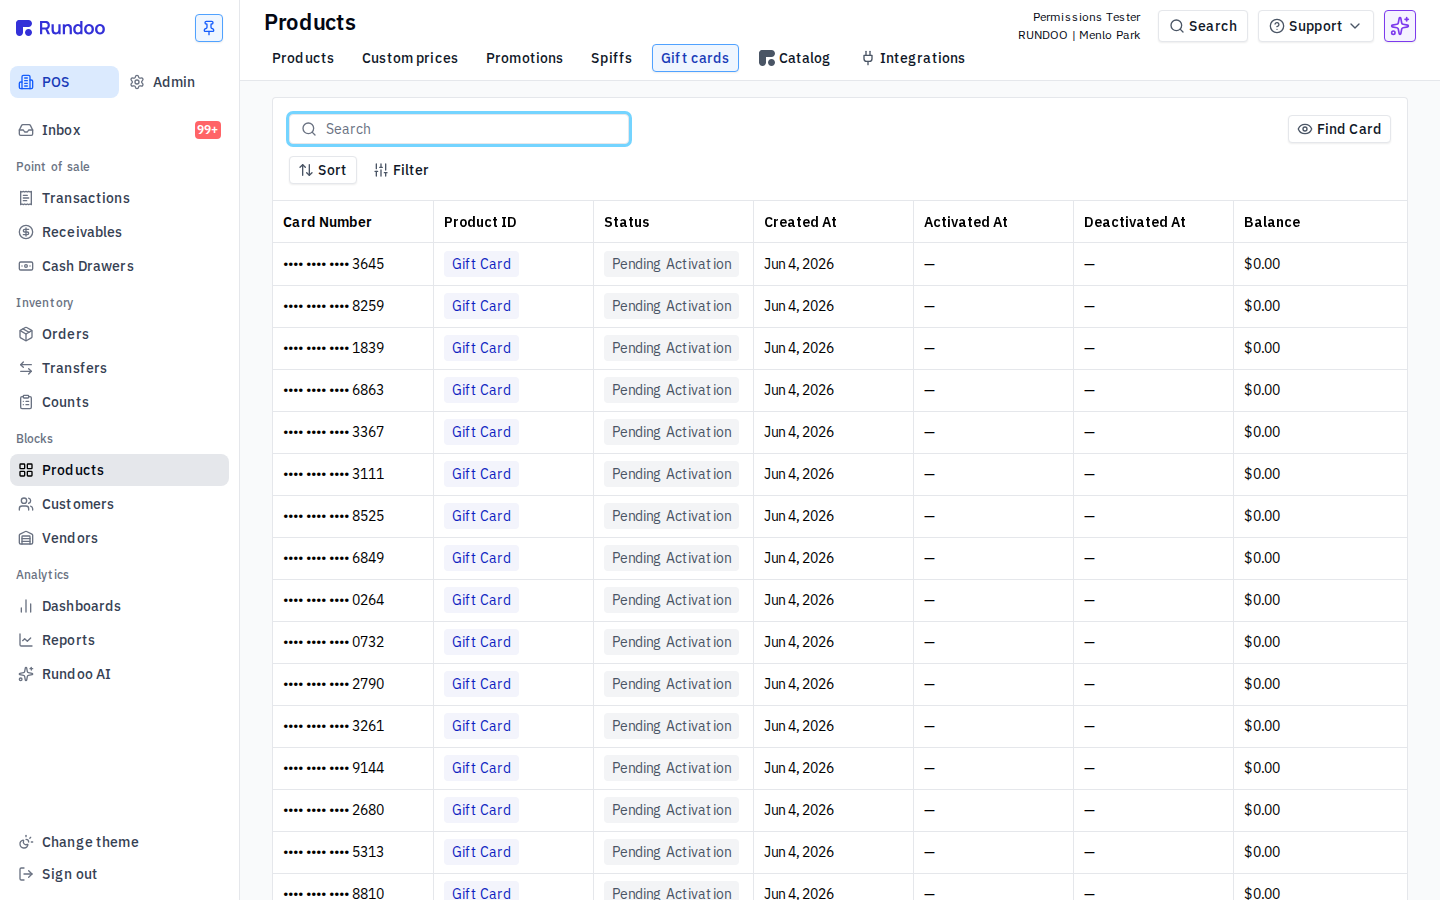Click card number ending 3367
The height and width of the screenshot is (900, 1440).
click(x=334, y=432)
